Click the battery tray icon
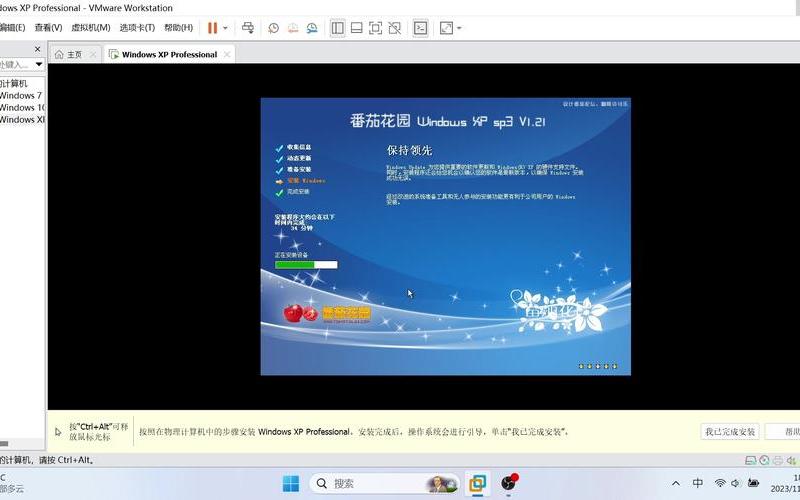The width and height of the screenshot is (800, 500). 753,483
